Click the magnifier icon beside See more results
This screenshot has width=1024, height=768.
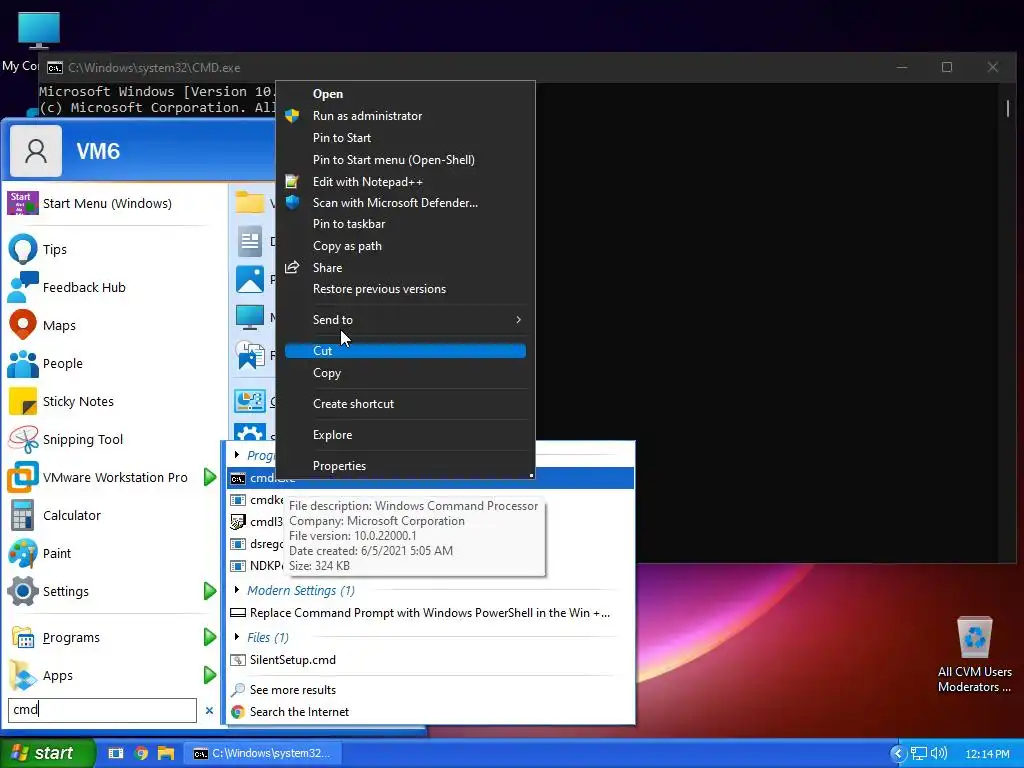(x=238, y=690)
